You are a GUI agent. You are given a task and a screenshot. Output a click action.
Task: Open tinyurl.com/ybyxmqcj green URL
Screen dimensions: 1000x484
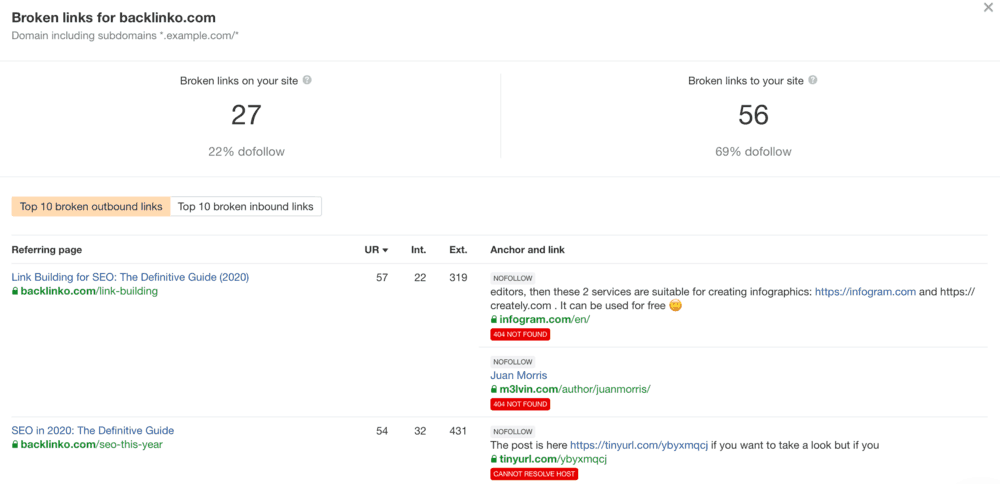click(x=553, y=459)
